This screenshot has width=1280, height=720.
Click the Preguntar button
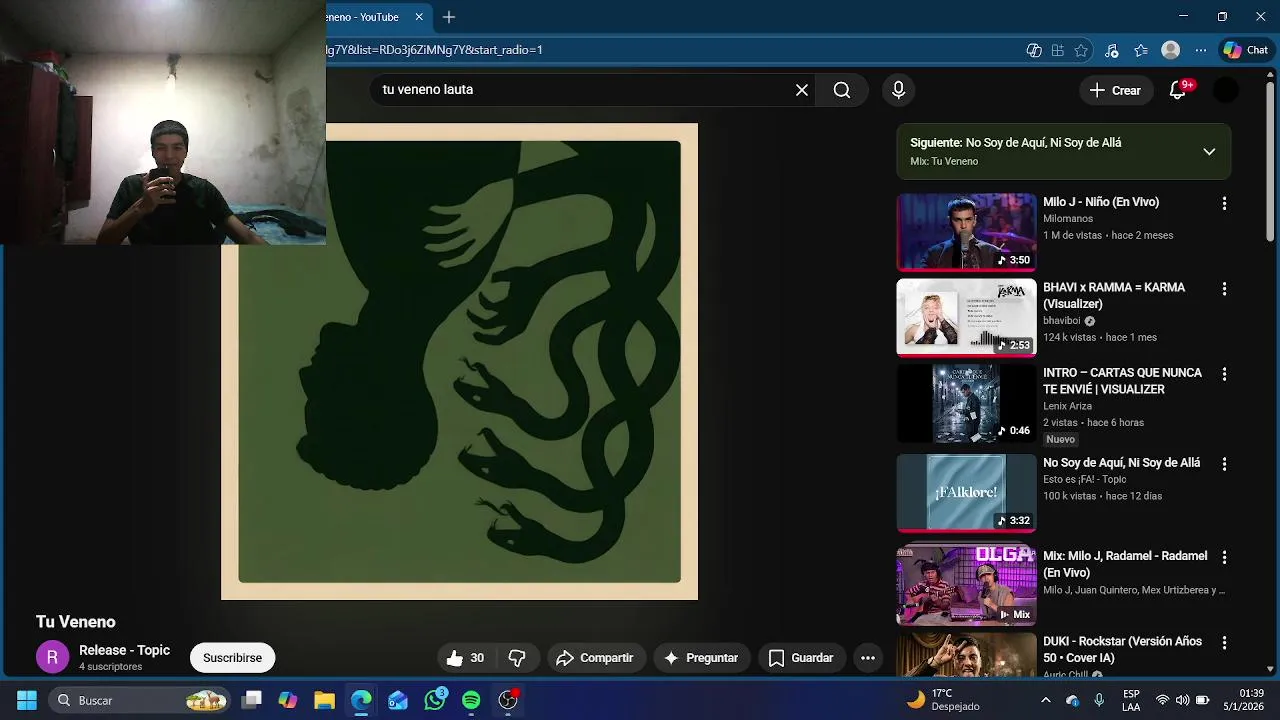[x=701, y=658]
